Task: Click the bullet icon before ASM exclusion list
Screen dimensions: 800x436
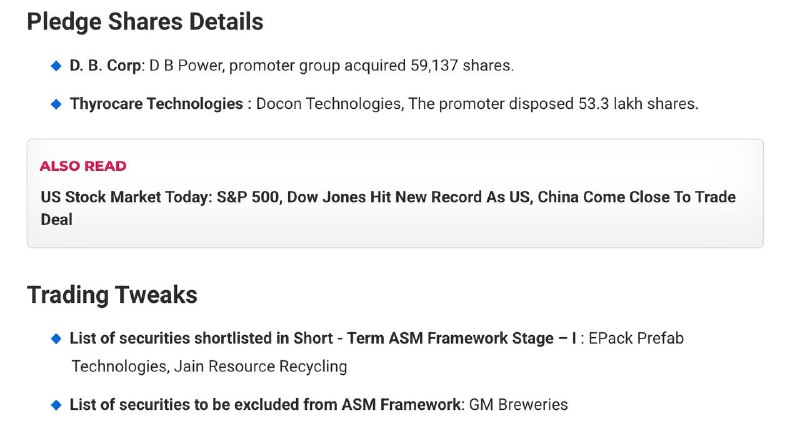Action: tap(56, 405)
